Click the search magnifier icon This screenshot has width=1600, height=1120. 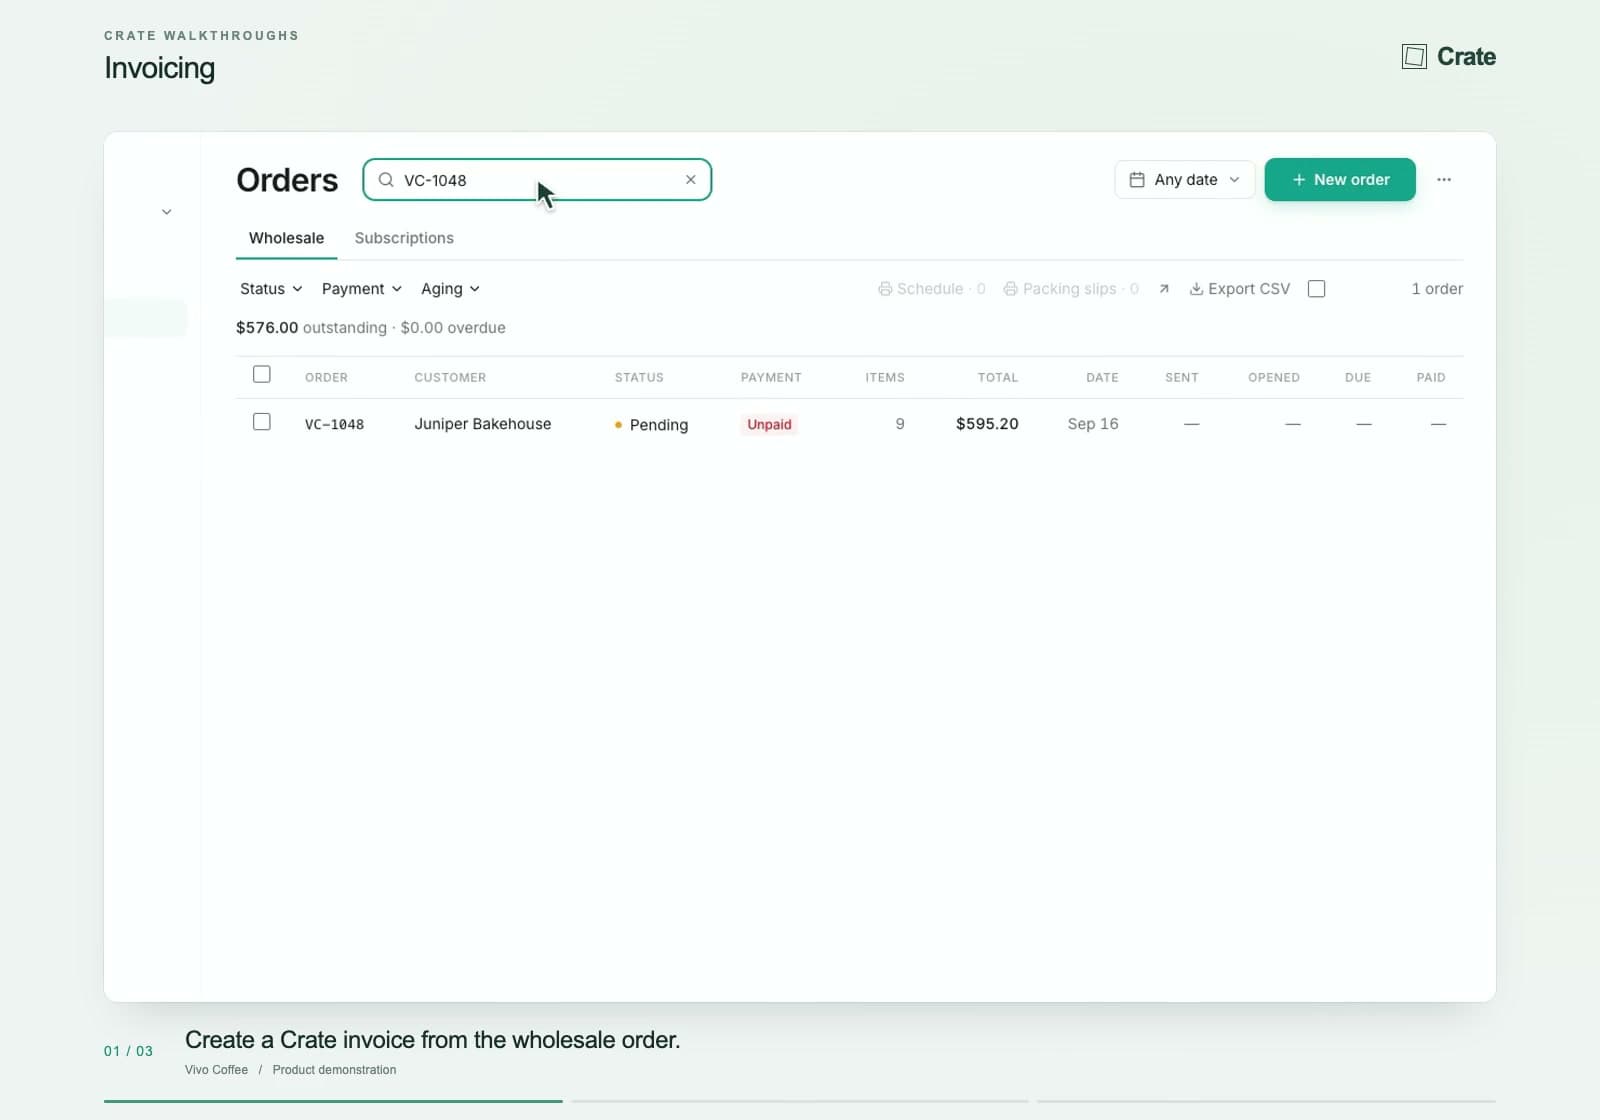[x=386, y=180]
